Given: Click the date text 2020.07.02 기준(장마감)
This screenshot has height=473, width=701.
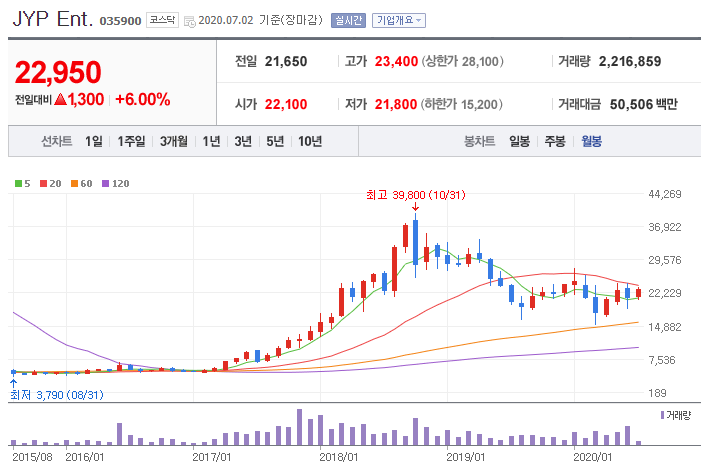Looking at the screenshot, I should click(260, 20).
